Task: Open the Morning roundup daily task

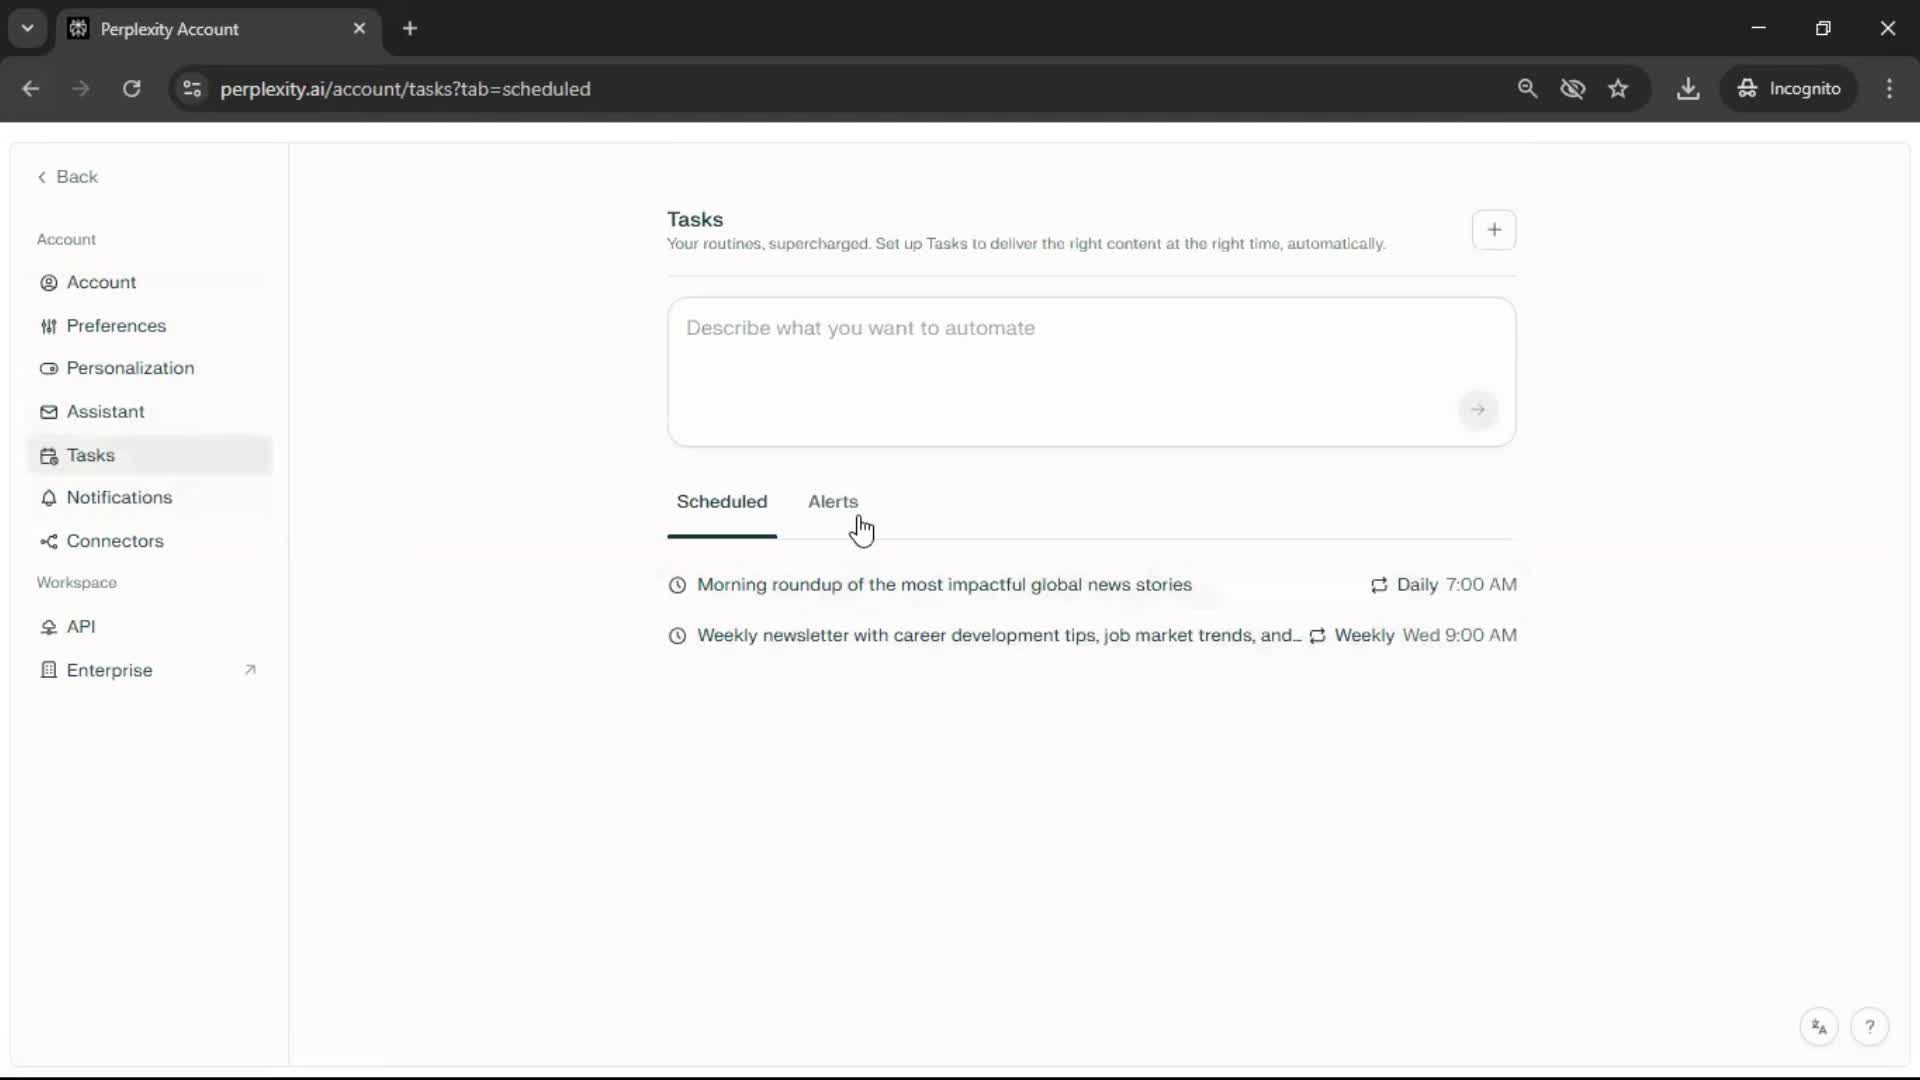Action: click(x=943, y=585)
